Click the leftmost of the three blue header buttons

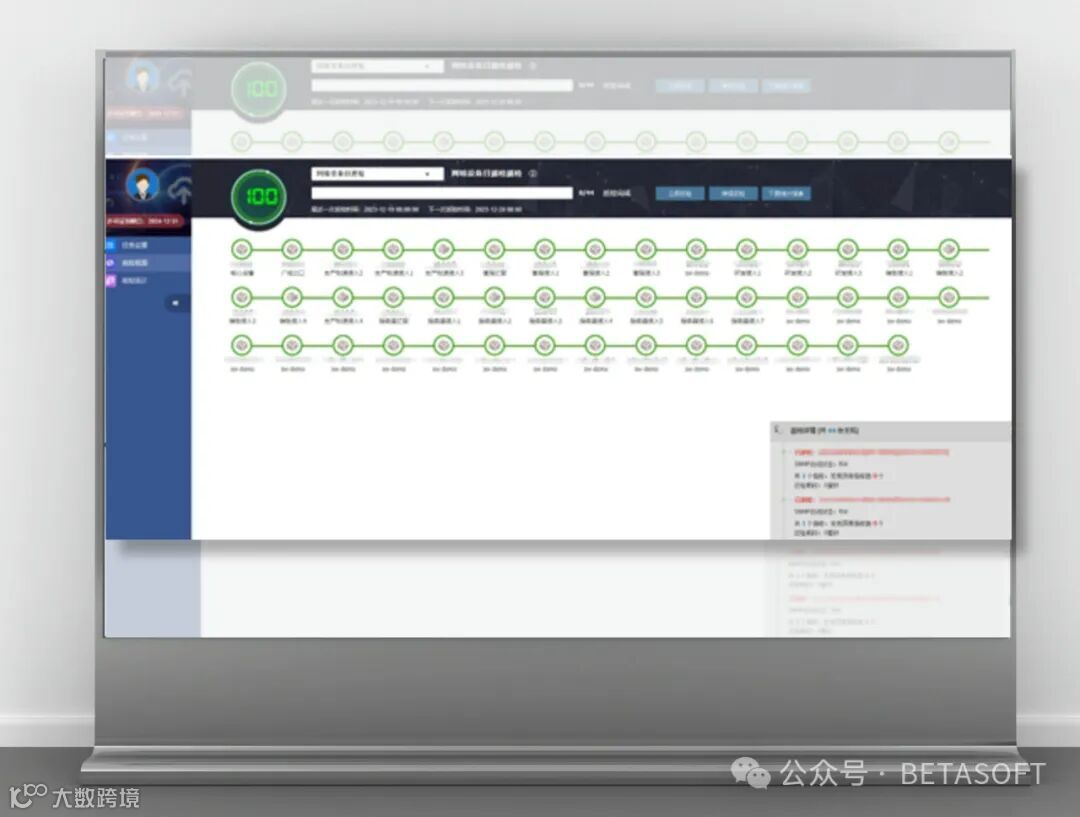(x=680, y=194)
